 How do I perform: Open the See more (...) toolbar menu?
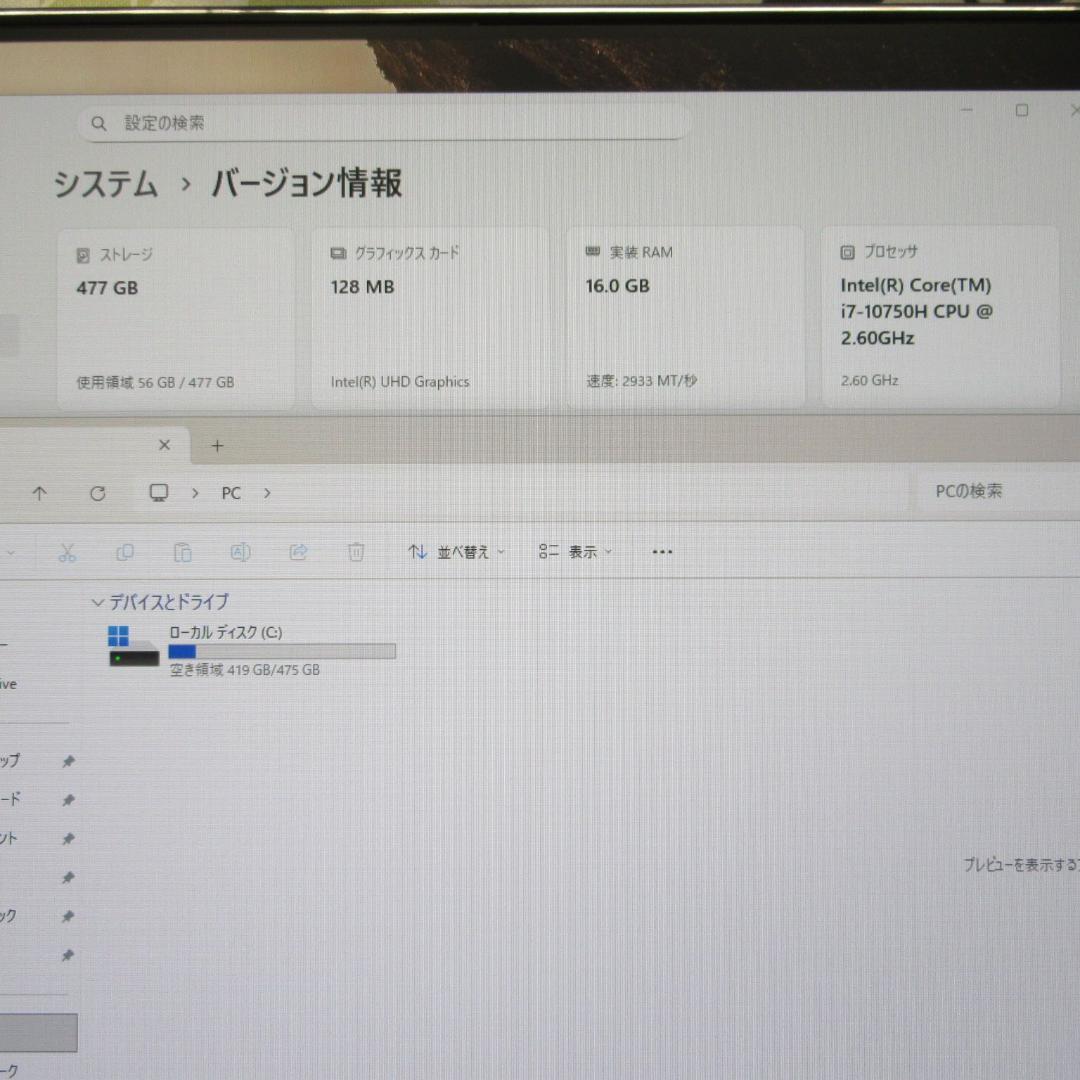[661, 551]
